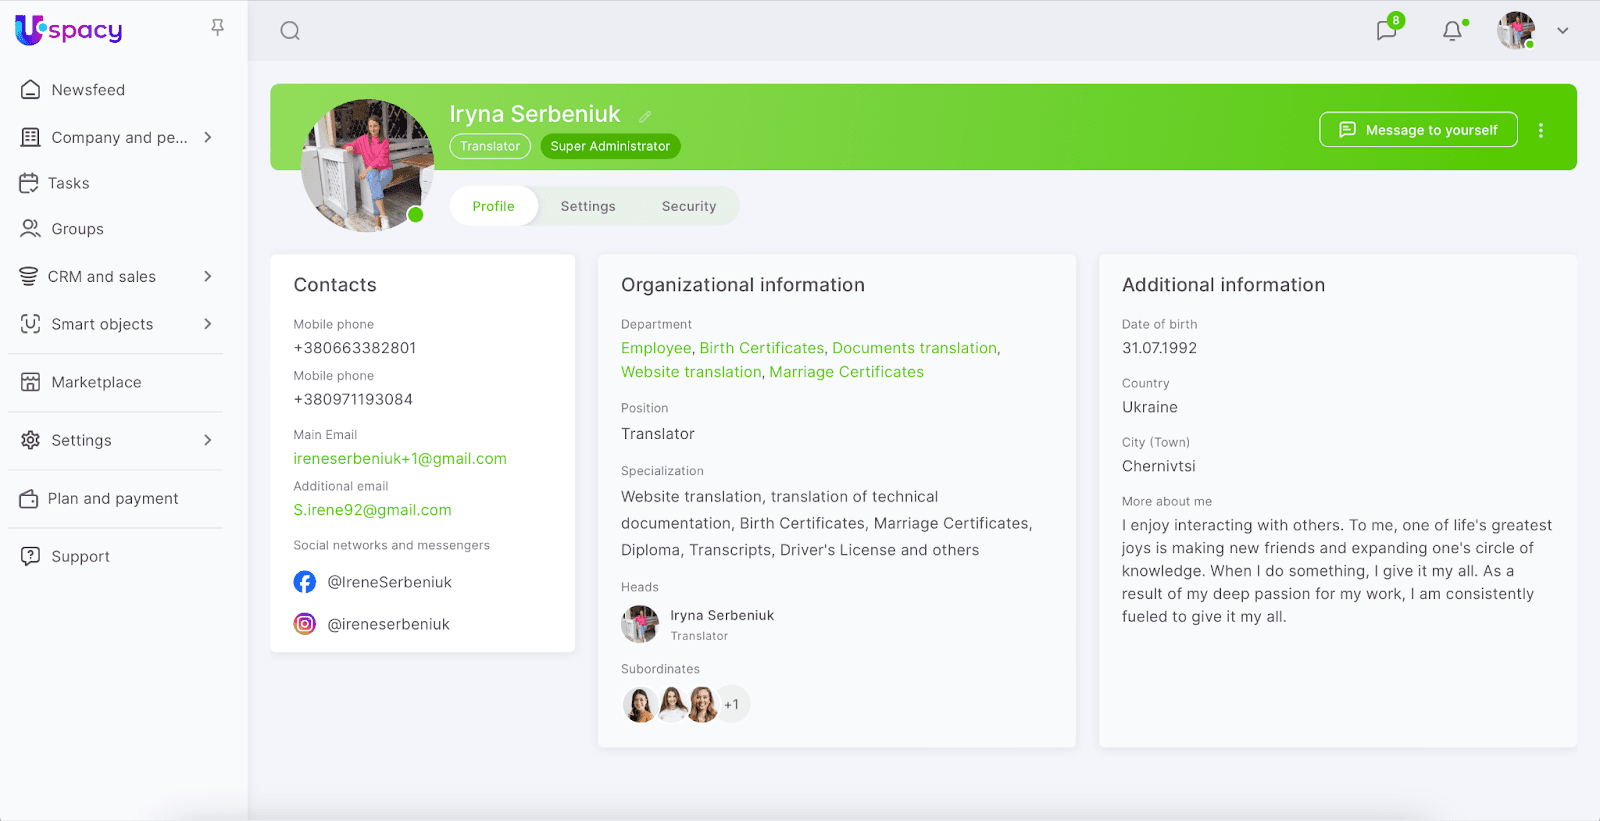Go to Marketplace in the sidebar
Image resolution: width=1600 pixels, height=821 pixels.
pos(96,382)
